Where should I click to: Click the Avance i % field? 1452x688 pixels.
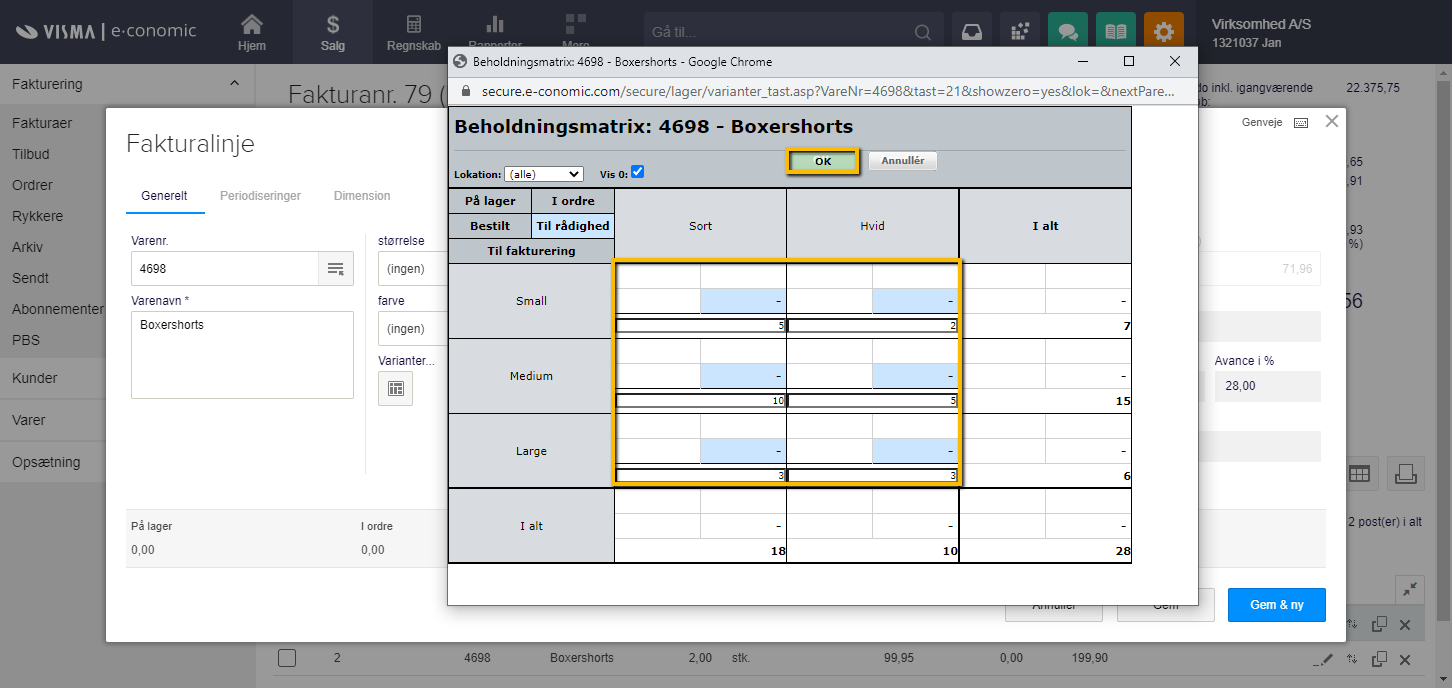click(1268, 387)
